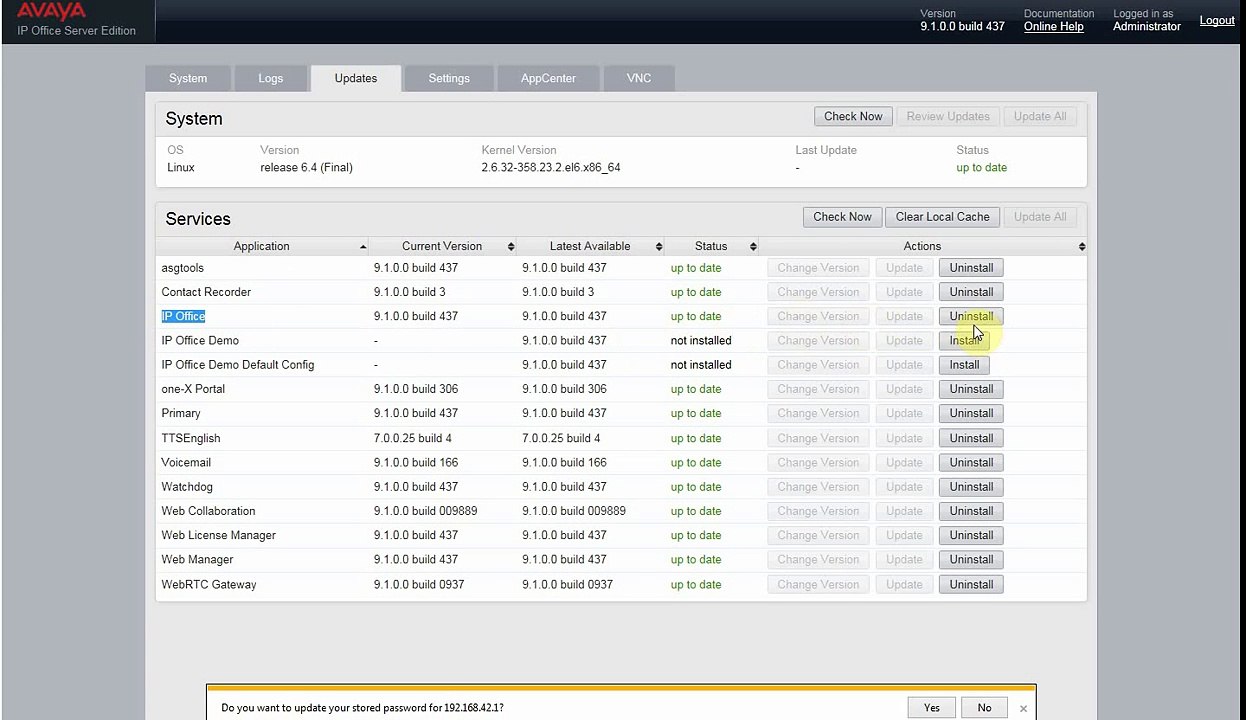
Task: Click Voicemail latest 9.1.0.0 build 166
Action: tap(564, 462)
